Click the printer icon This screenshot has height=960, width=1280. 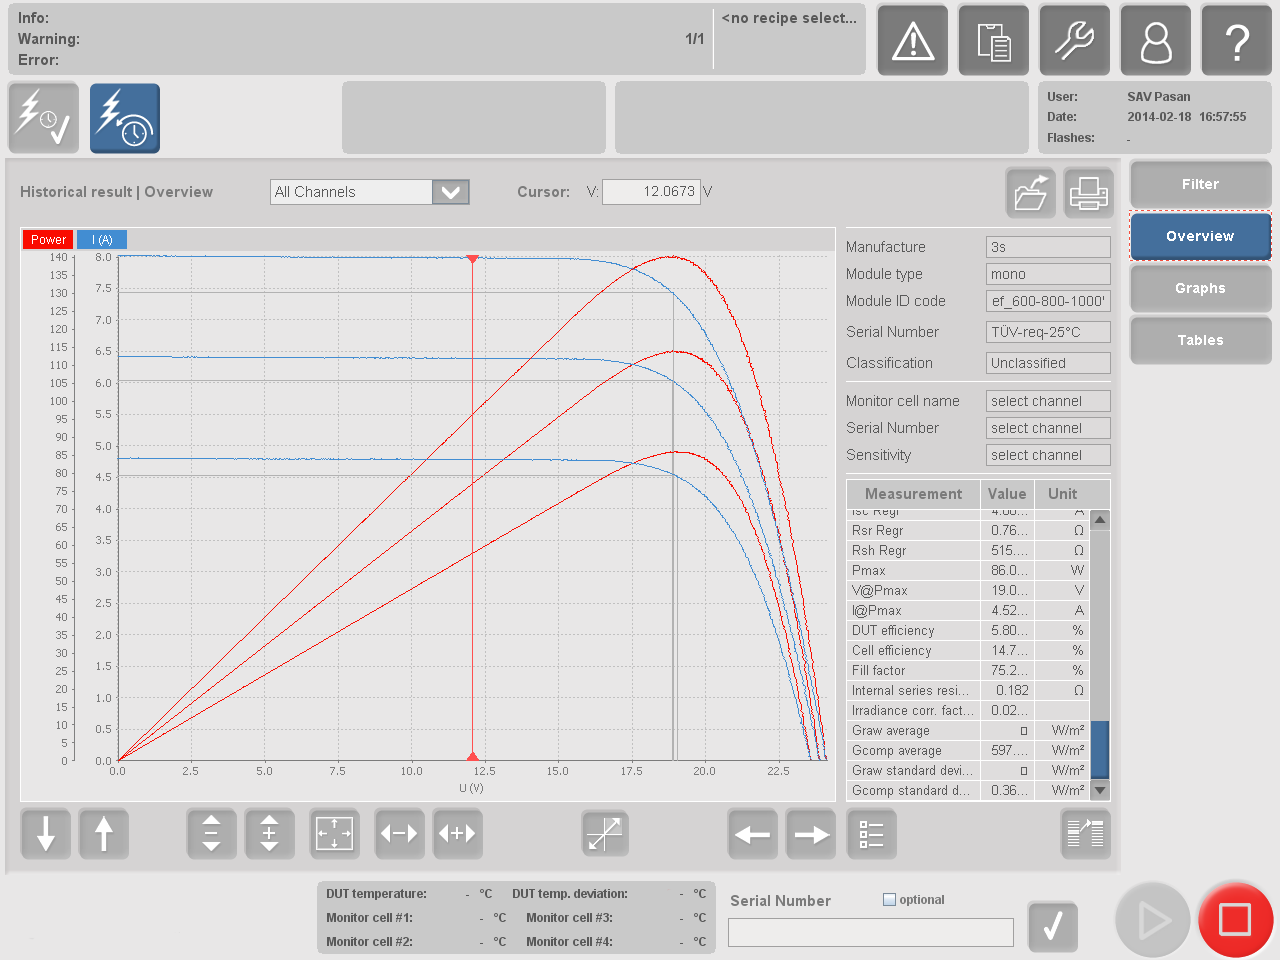coord(1088,192)
